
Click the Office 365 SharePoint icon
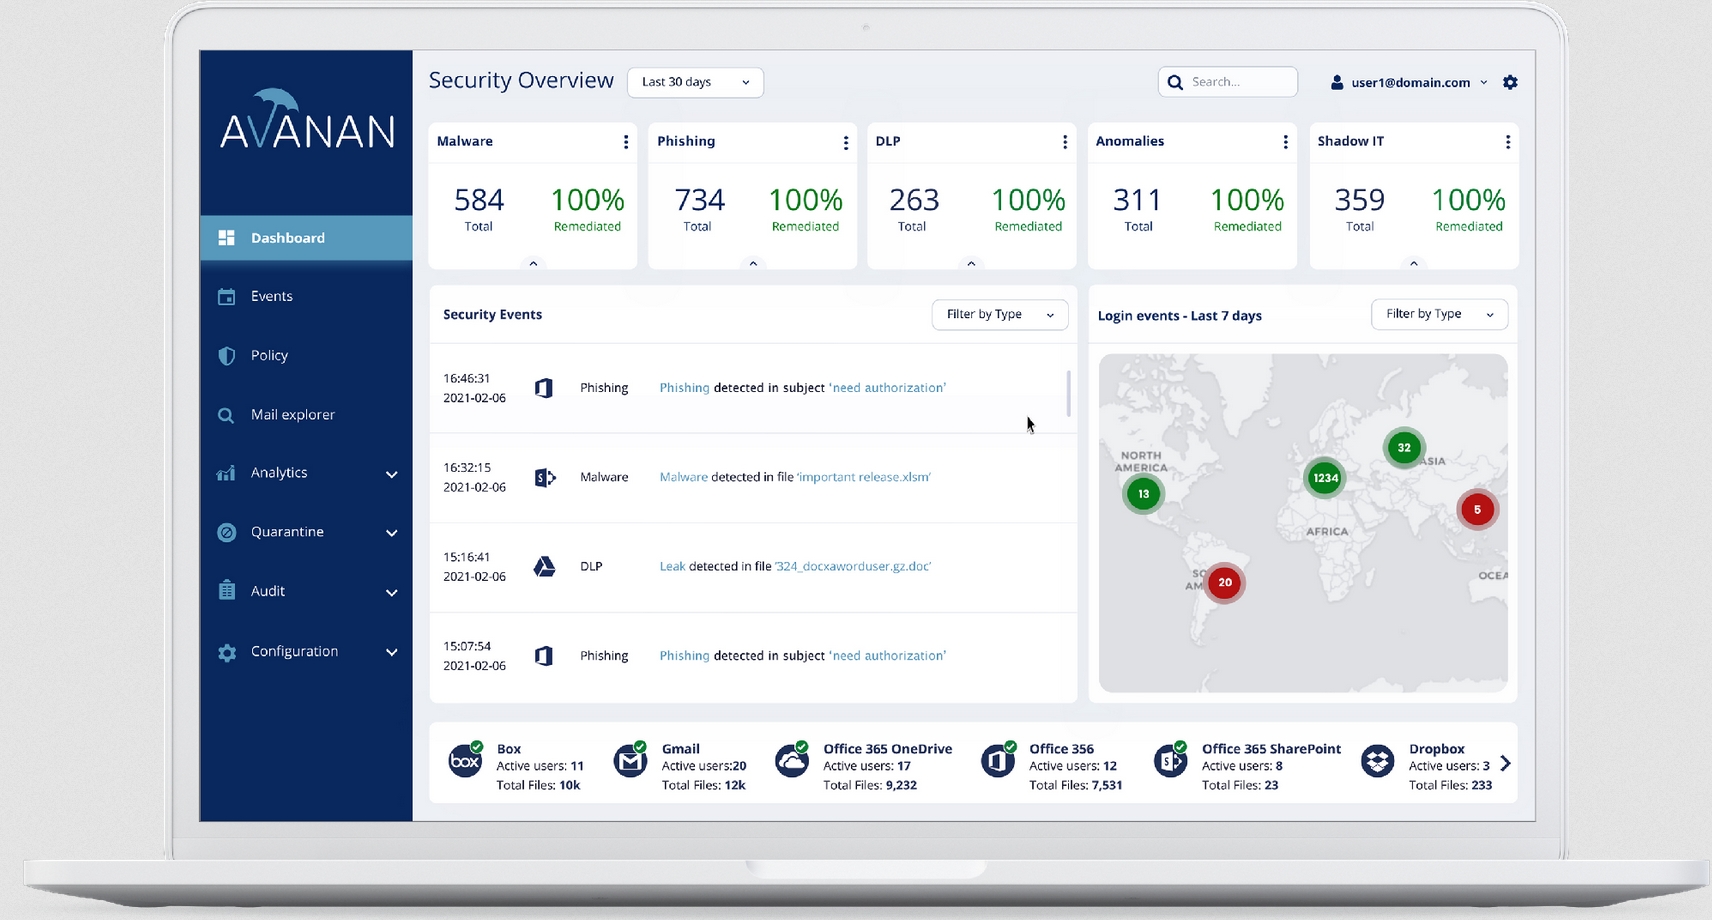coord(1169,762)
